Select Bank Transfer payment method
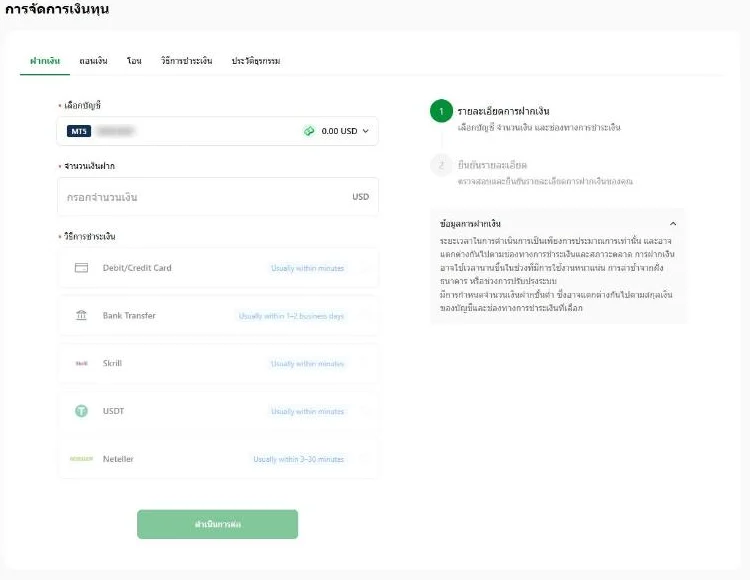This screenshot has height=580, width=750. point(218,316)
